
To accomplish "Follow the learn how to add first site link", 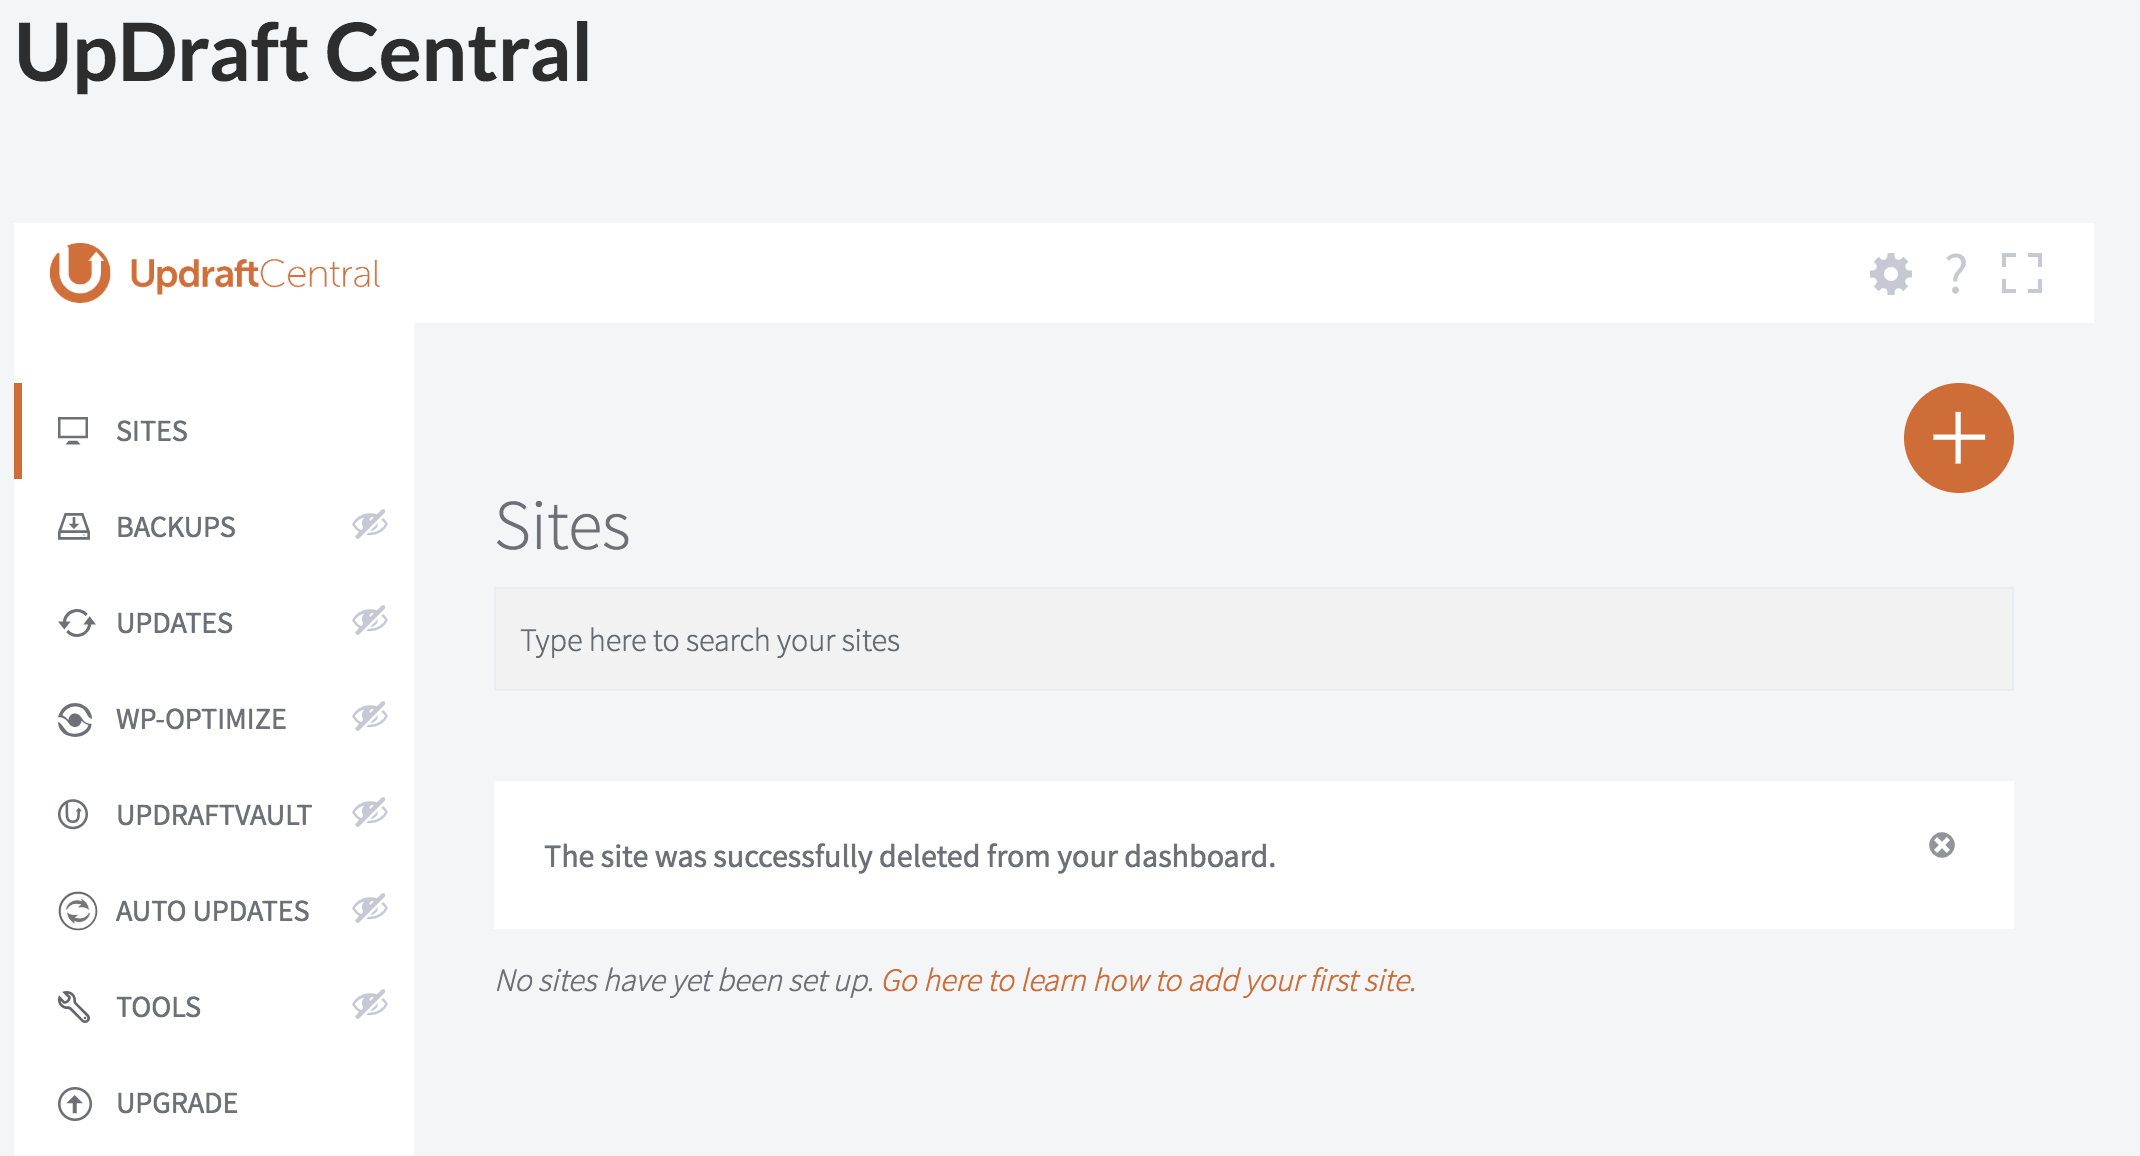I will click(1148, 980).
